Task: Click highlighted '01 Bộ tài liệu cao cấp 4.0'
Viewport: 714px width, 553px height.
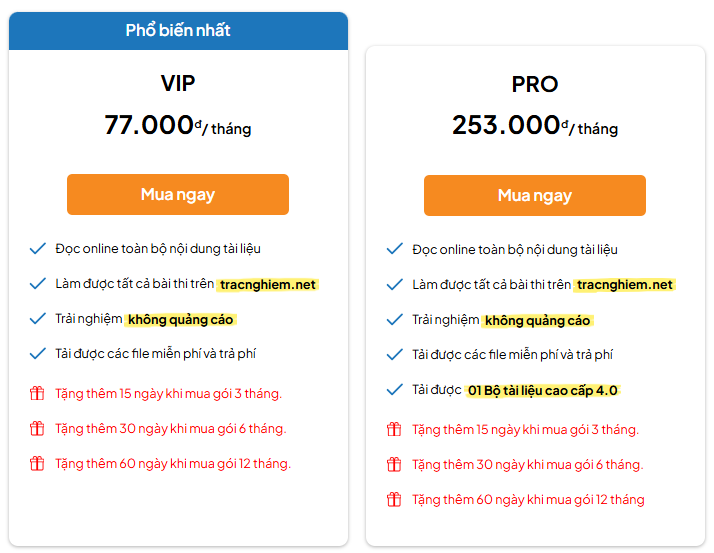Action: click(x=543, y=390)
